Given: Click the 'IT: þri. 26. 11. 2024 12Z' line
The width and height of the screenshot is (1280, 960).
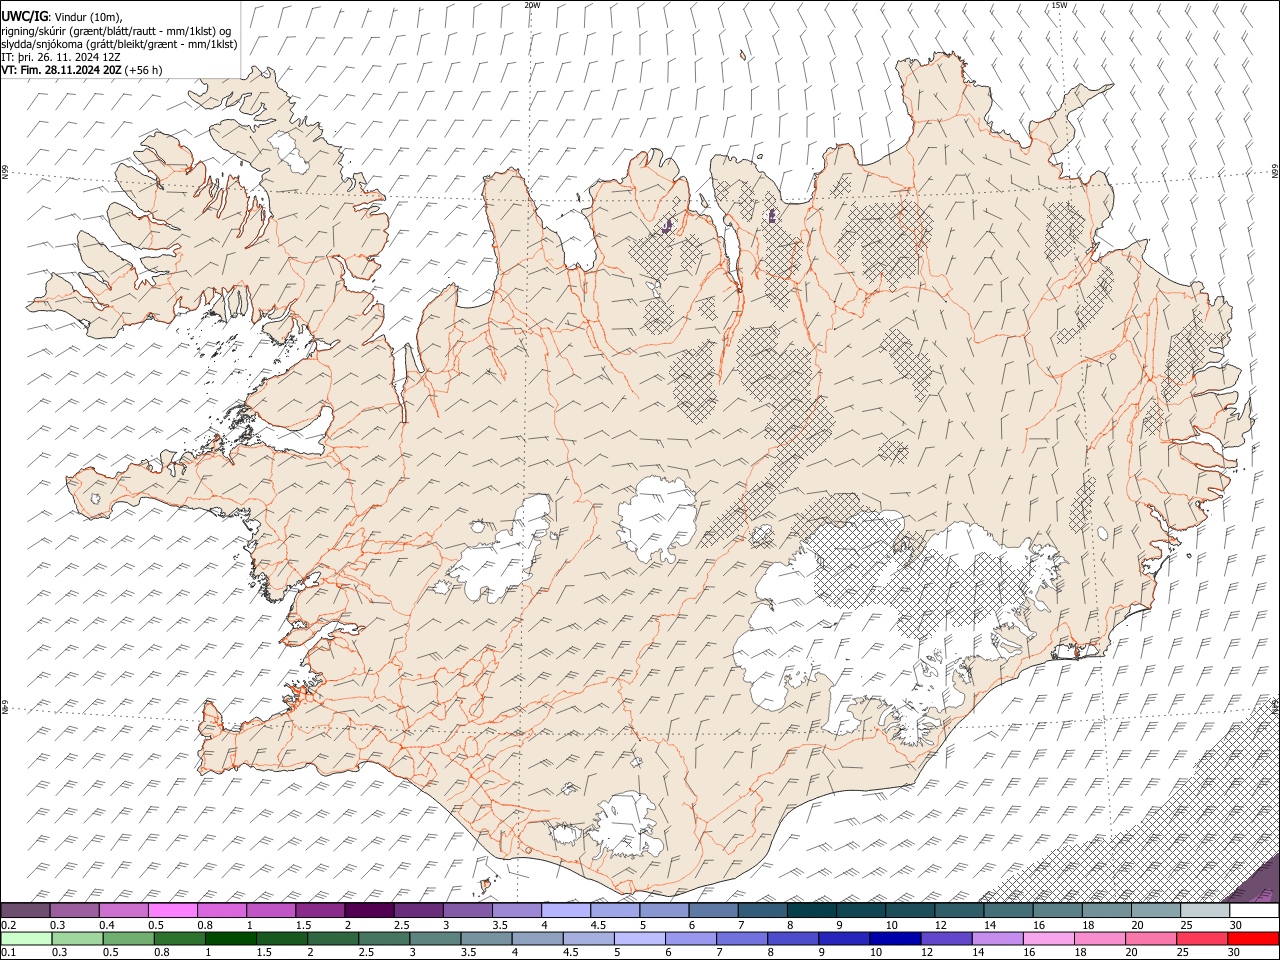Looking at the screenshot, I should (61, 57).
